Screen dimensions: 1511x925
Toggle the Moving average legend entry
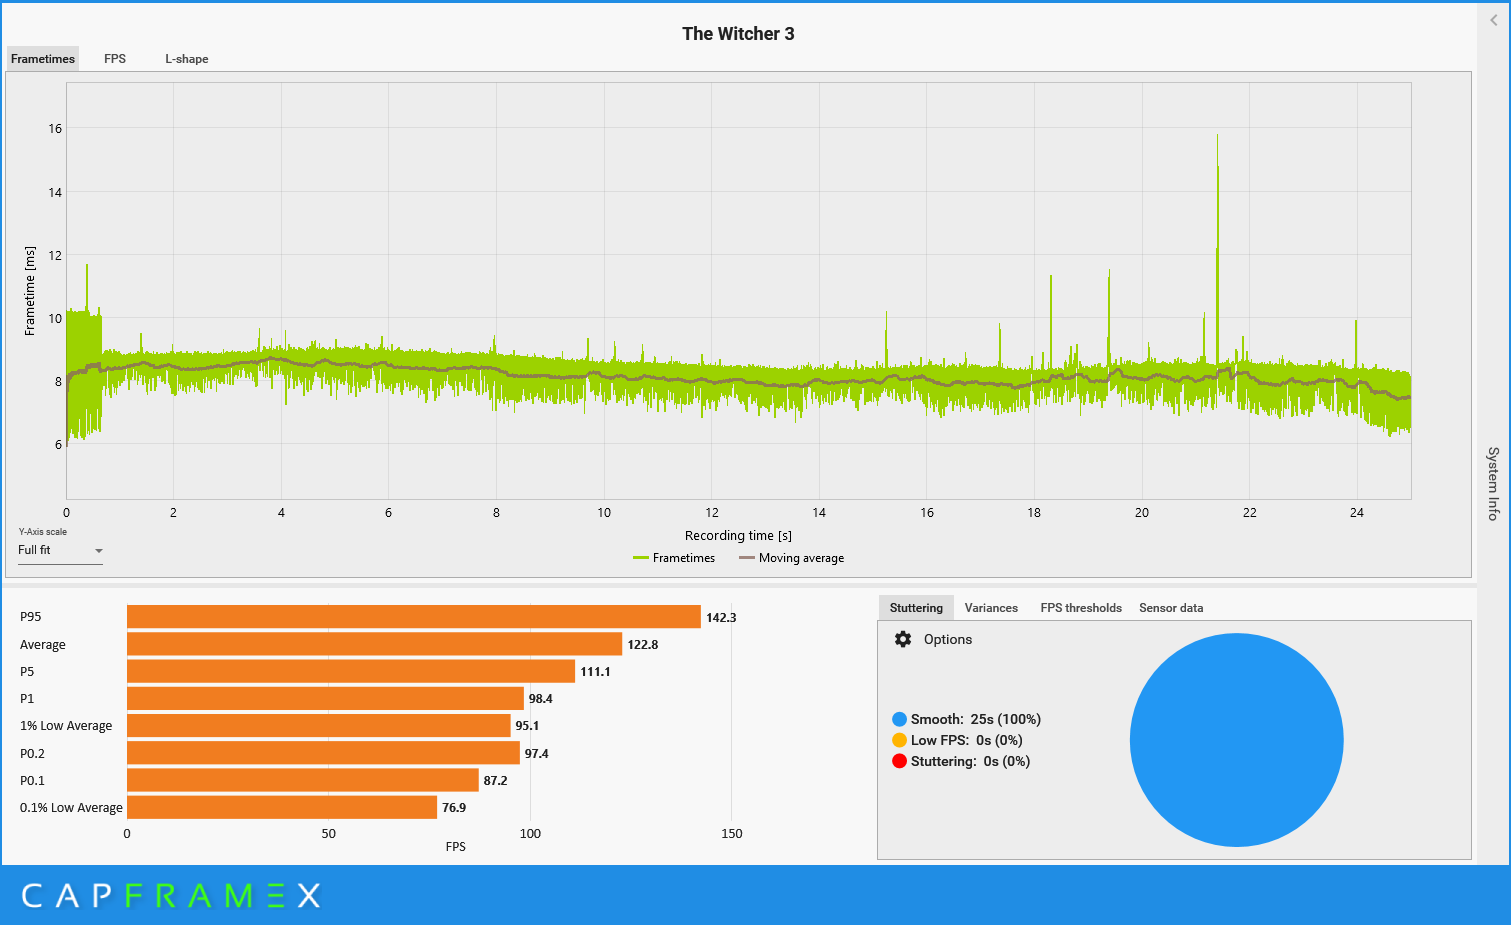coord(791,558)
